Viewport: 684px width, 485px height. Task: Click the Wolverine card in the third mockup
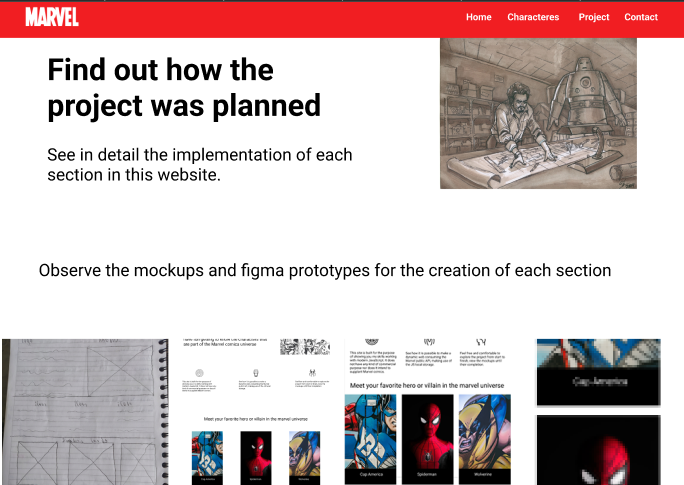484,439
